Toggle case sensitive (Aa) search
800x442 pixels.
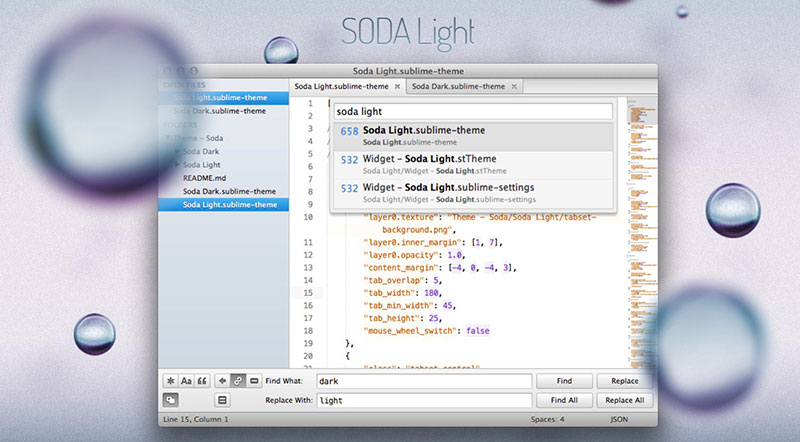pos(186,381)
